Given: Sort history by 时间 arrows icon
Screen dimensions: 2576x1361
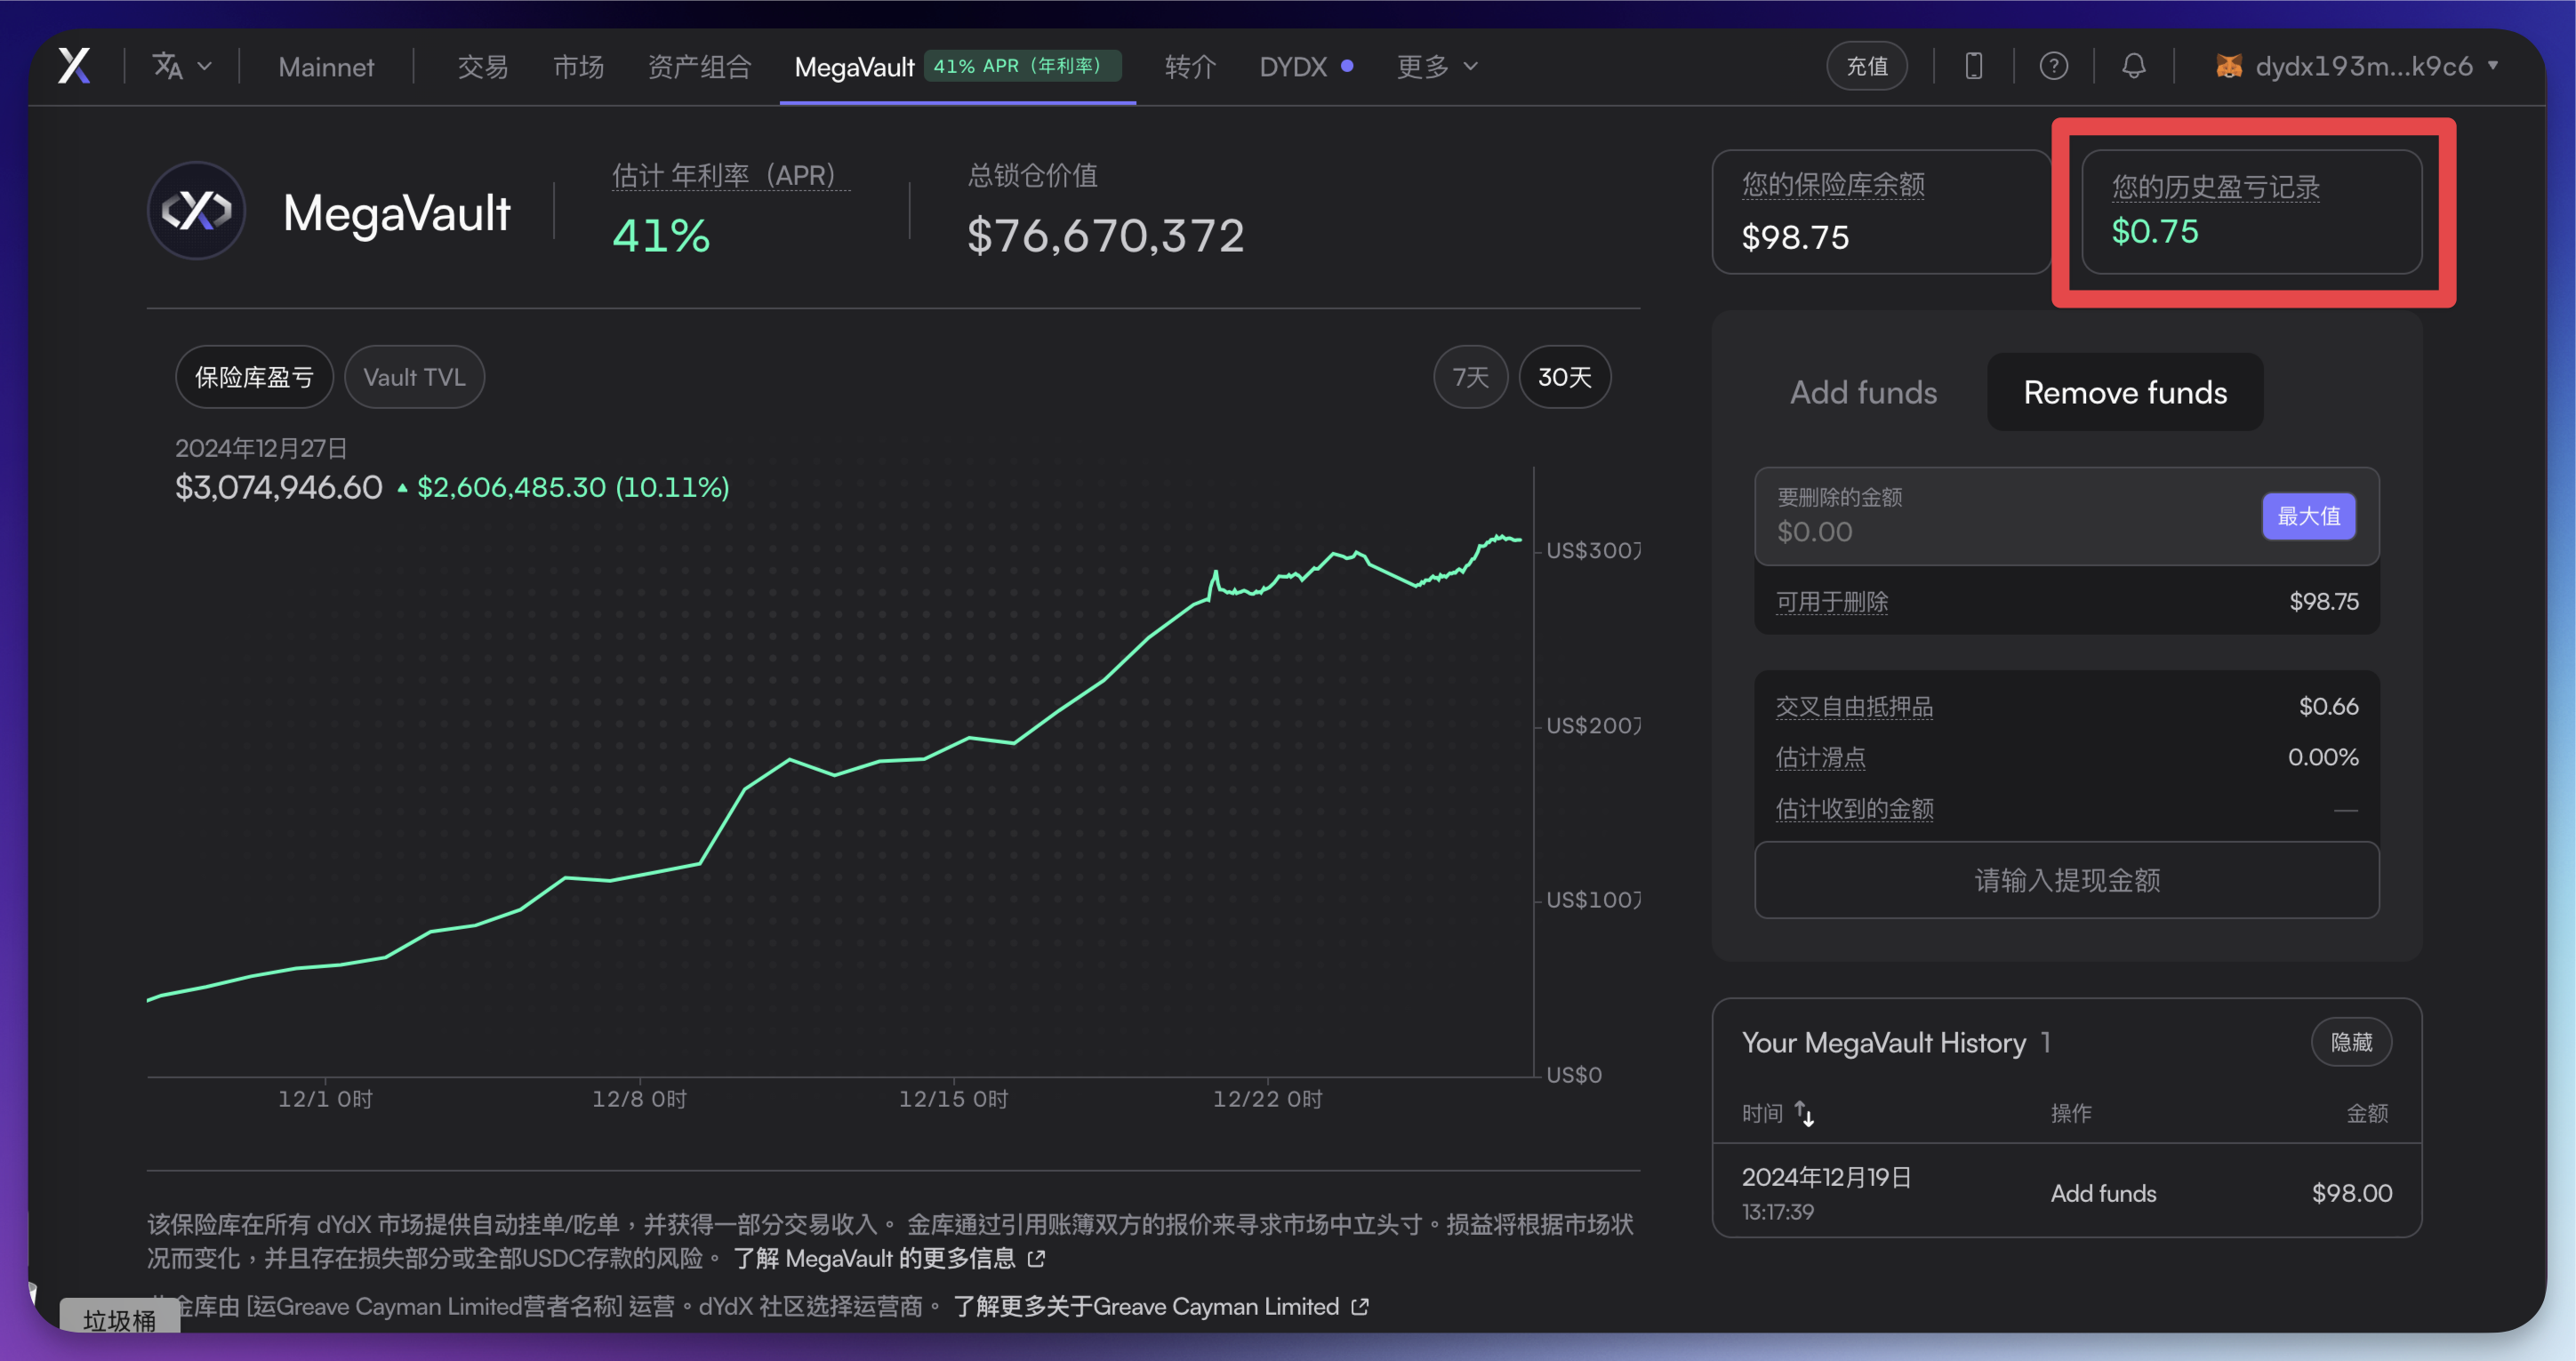Looking at the screenshot, I should point(1804,1113).
